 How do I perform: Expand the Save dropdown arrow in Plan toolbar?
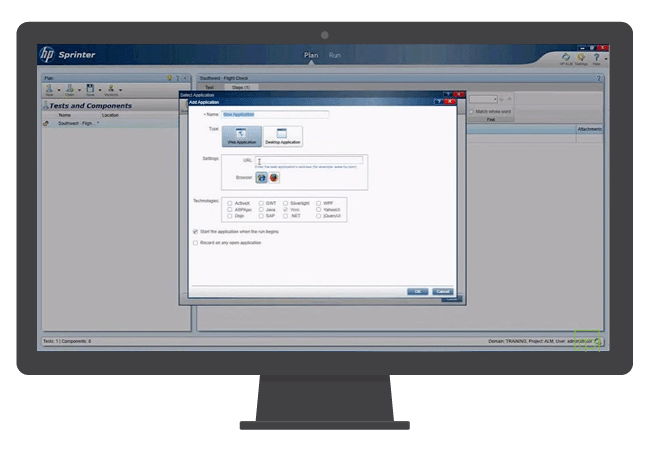coord(99,90)
